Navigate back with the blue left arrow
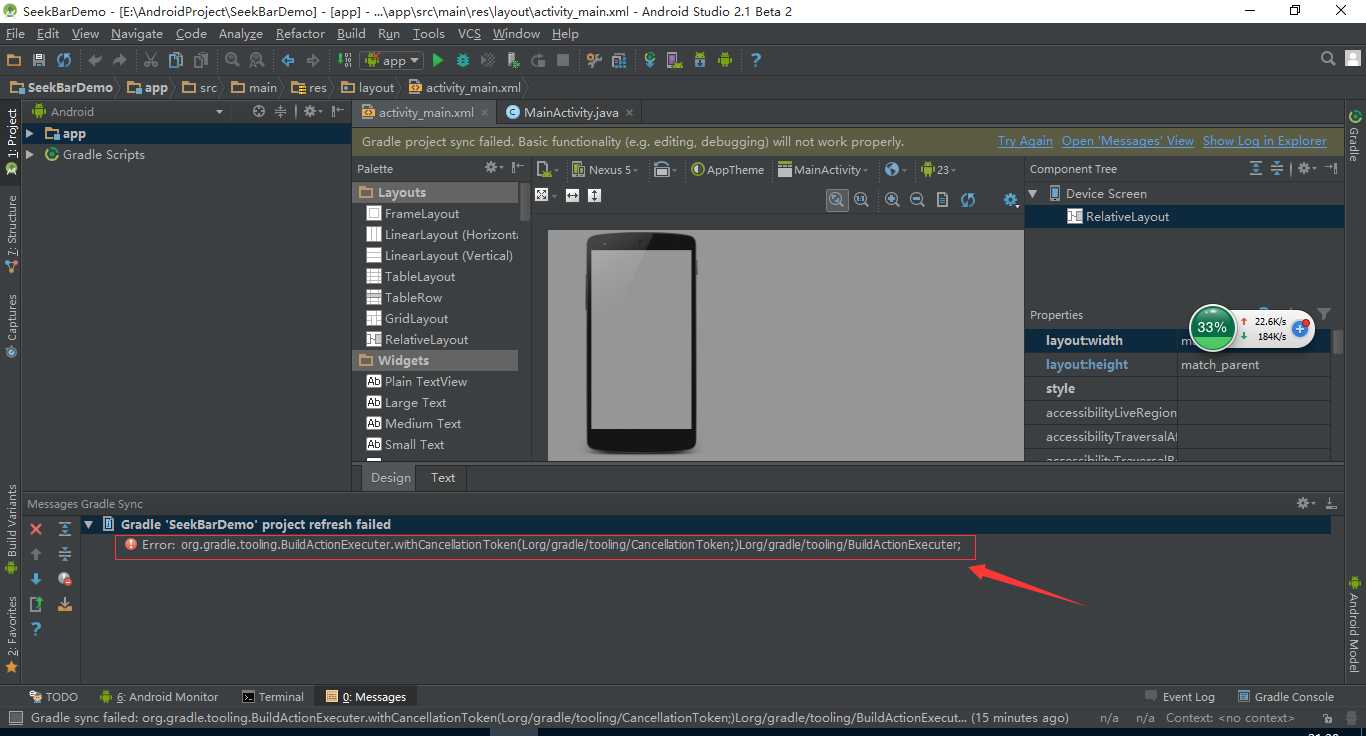The width and height of the screenshot is (1366, 736). coord(288,60)
